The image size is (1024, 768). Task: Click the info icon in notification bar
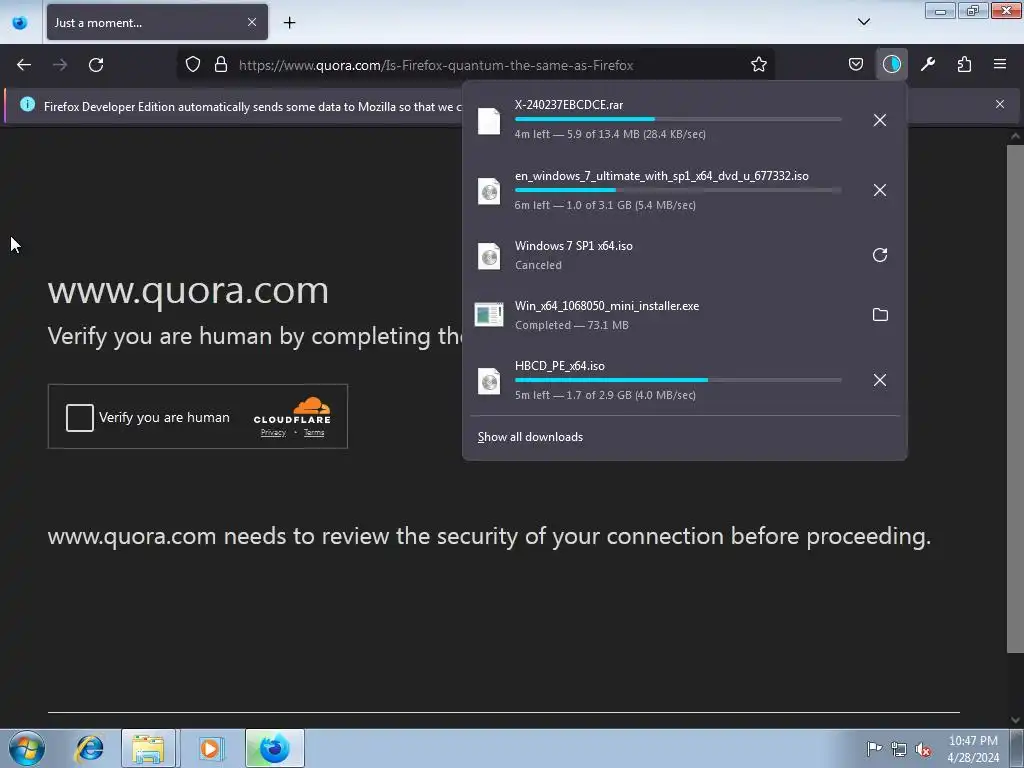pyautogui.click(x=27, y=104)
